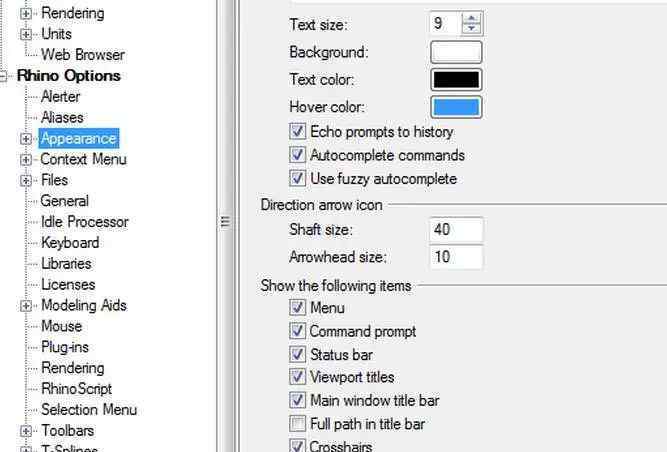Open the Hover color swatch
667x452 pixels.
(x=456, y=107)
